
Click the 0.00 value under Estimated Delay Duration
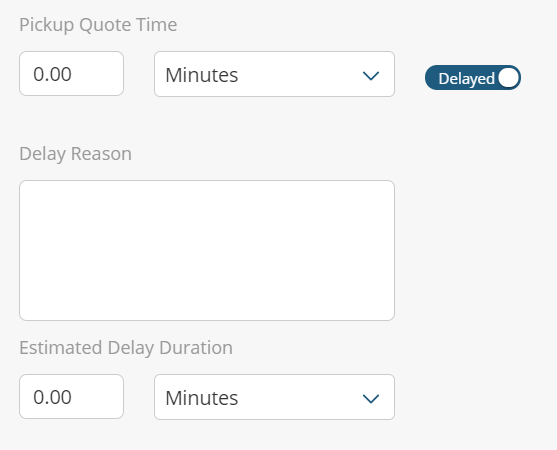coord(52,397)
